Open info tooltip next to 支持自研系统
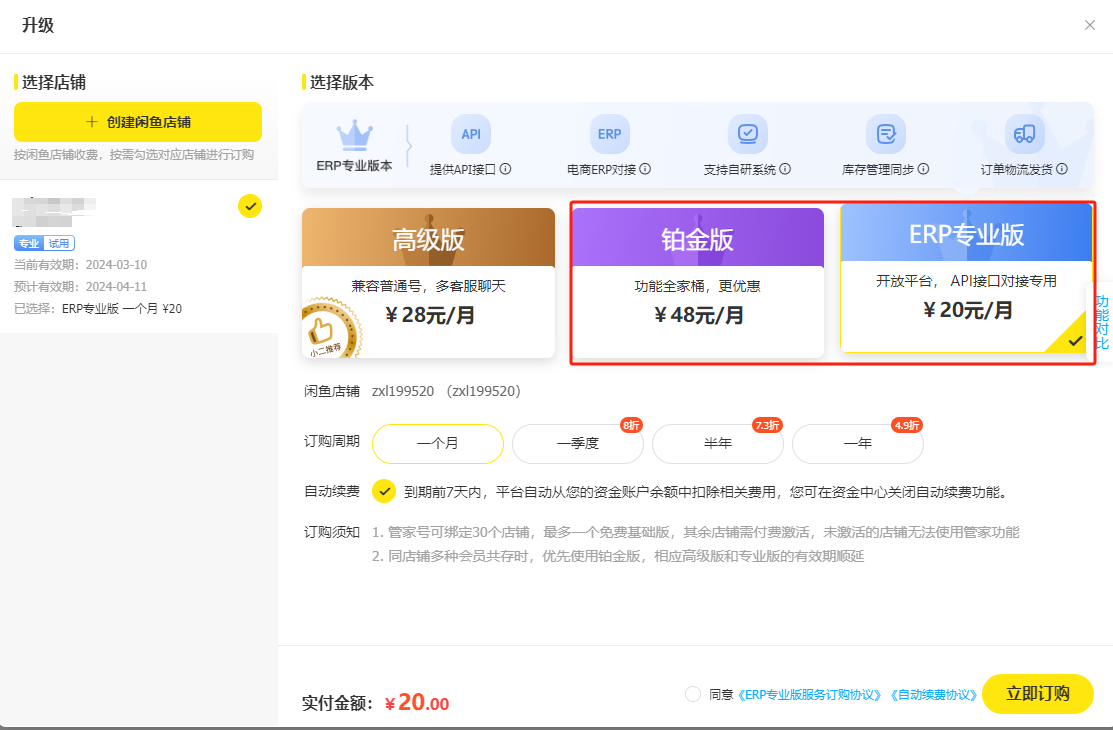This screenshot has height=730, width=1113. (x=785, y=169)
